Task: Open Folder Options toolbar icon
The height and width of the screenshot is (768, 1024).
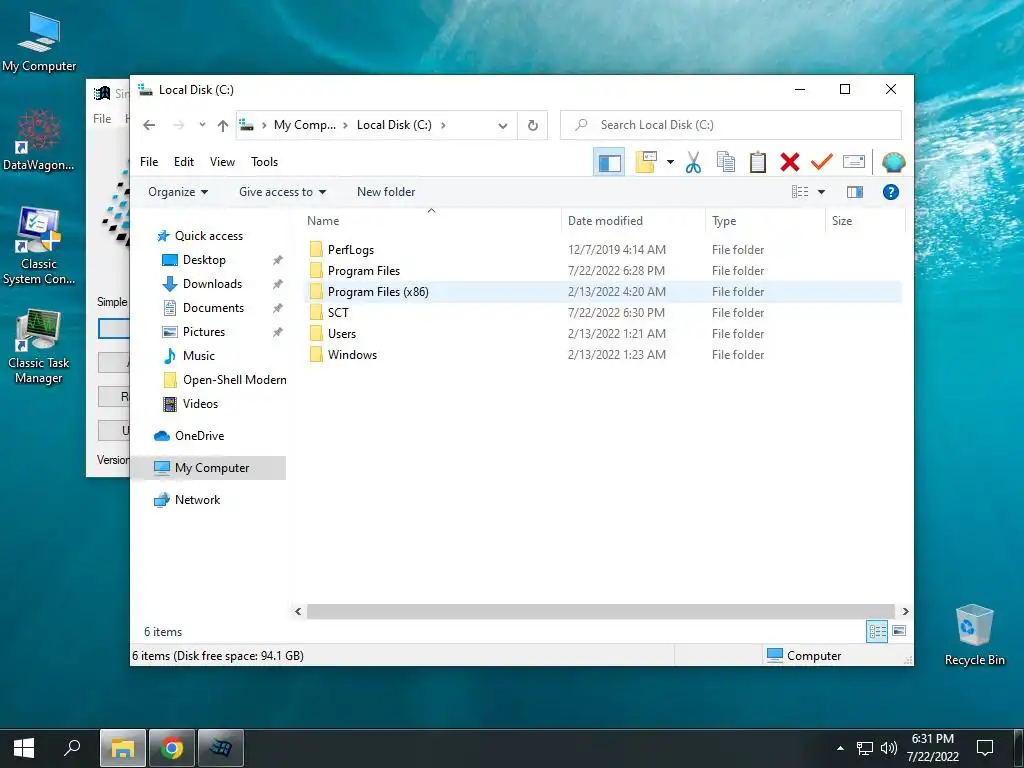Action: pyautogui.click(x=645, y=162)
